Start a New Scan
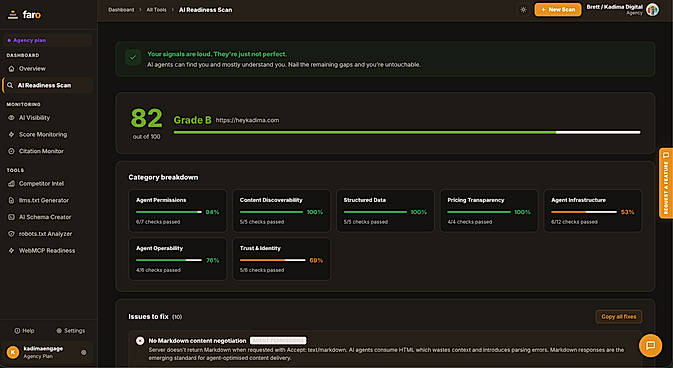The width and height of the screenshot is (673, 368). [x=558, y=10]
